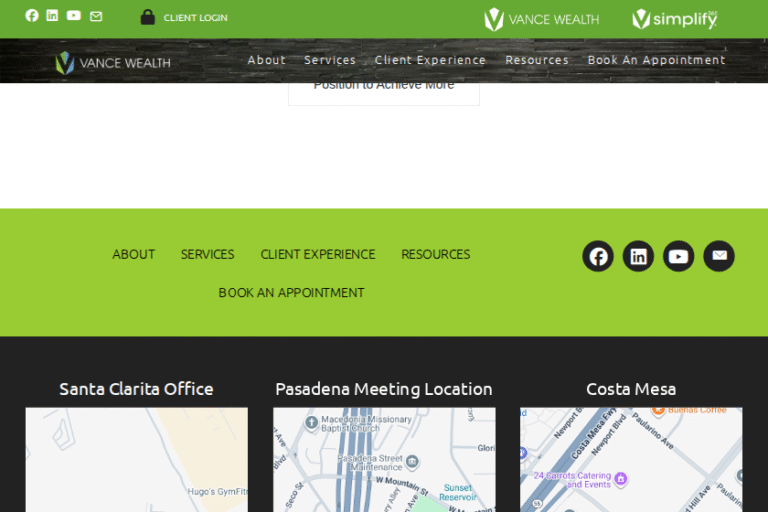The image size is (768, 512).
Task: Expand the Client Experience navigation menu
Action: (430, 60)
